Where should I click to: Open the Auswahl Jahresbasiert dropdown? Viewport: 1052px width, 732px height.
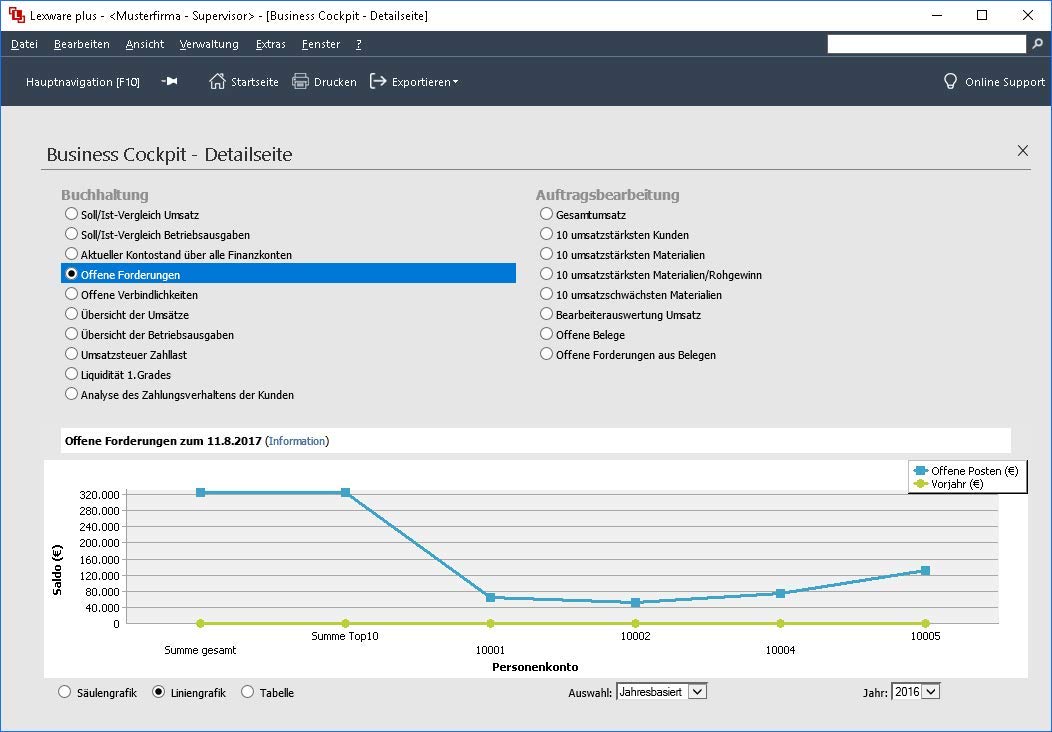[662, 692]
